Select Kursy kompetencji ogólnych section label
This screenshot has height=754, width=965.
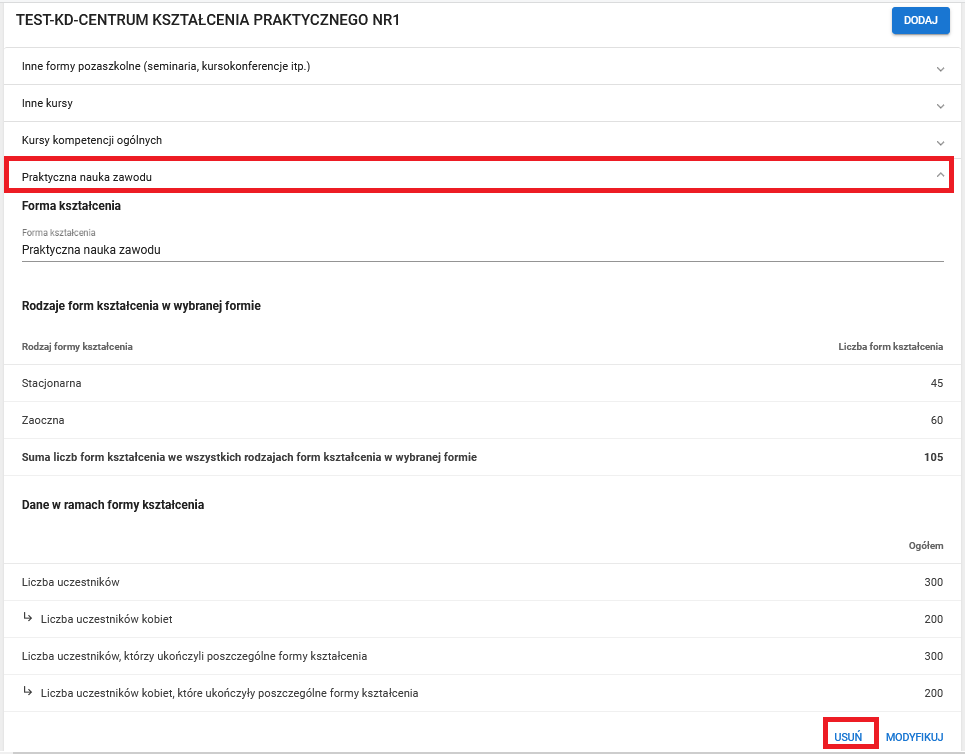click(92, 140)
